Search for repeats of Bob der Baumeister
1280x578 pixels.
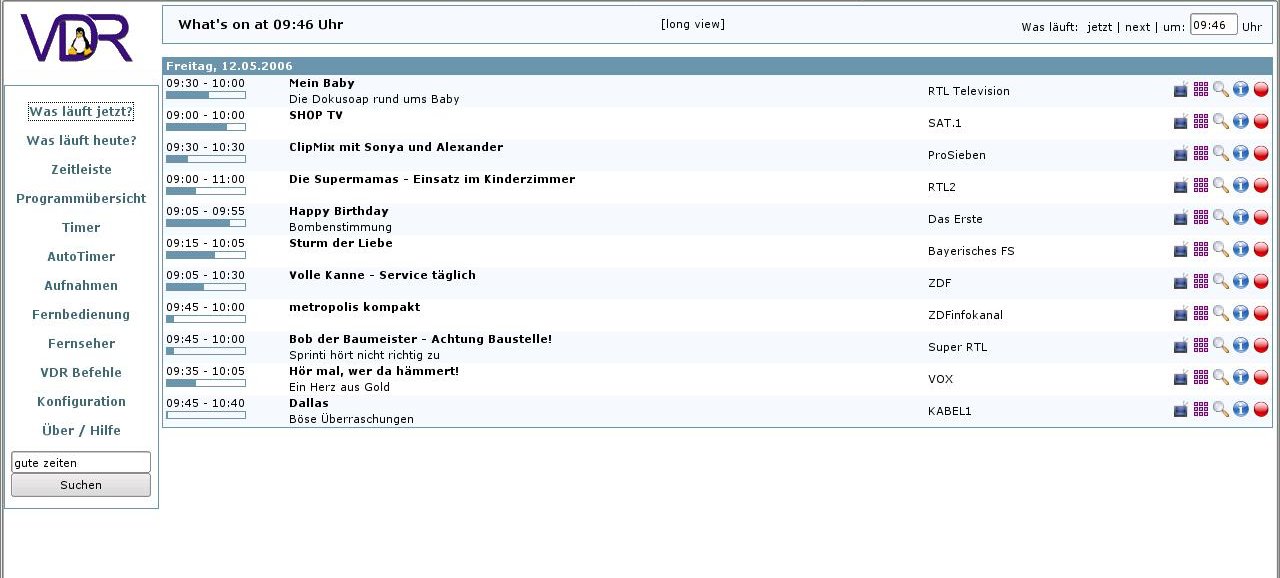tap(1221, 346)
